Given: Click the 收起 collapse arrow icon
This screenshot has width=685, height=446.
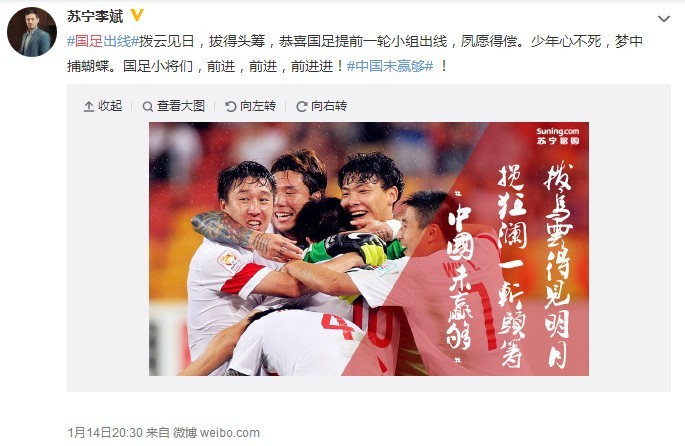Looking at the screenshot, I should (89, 106).
